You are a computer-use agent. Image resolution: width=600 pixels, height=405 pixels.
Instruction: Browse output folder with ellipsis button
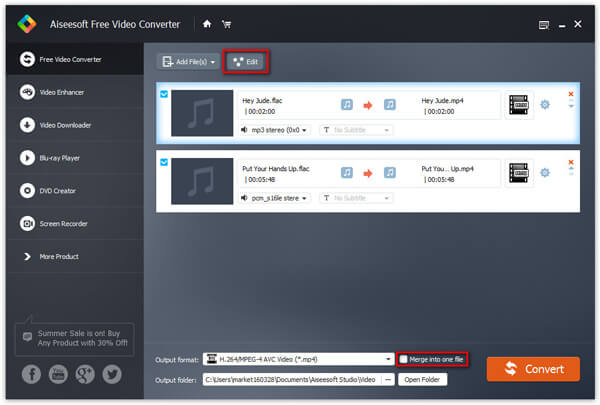click(x=388, y=380)
